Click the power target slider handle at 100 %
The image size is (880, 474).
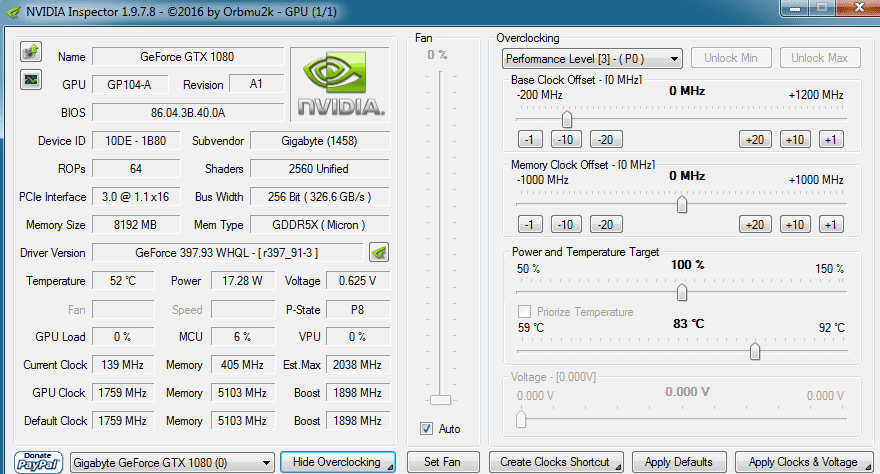tap(682, 292)
